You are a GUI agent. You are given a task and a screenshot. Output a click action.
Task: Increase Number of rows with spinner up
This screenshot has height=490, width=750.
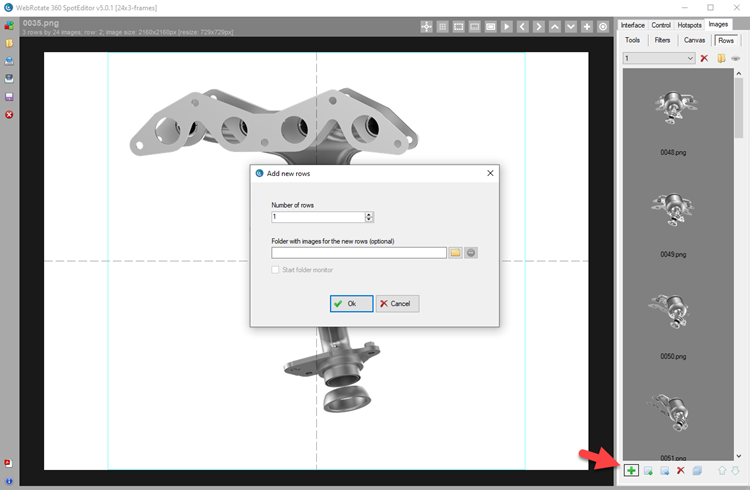(x=369, y=214)
